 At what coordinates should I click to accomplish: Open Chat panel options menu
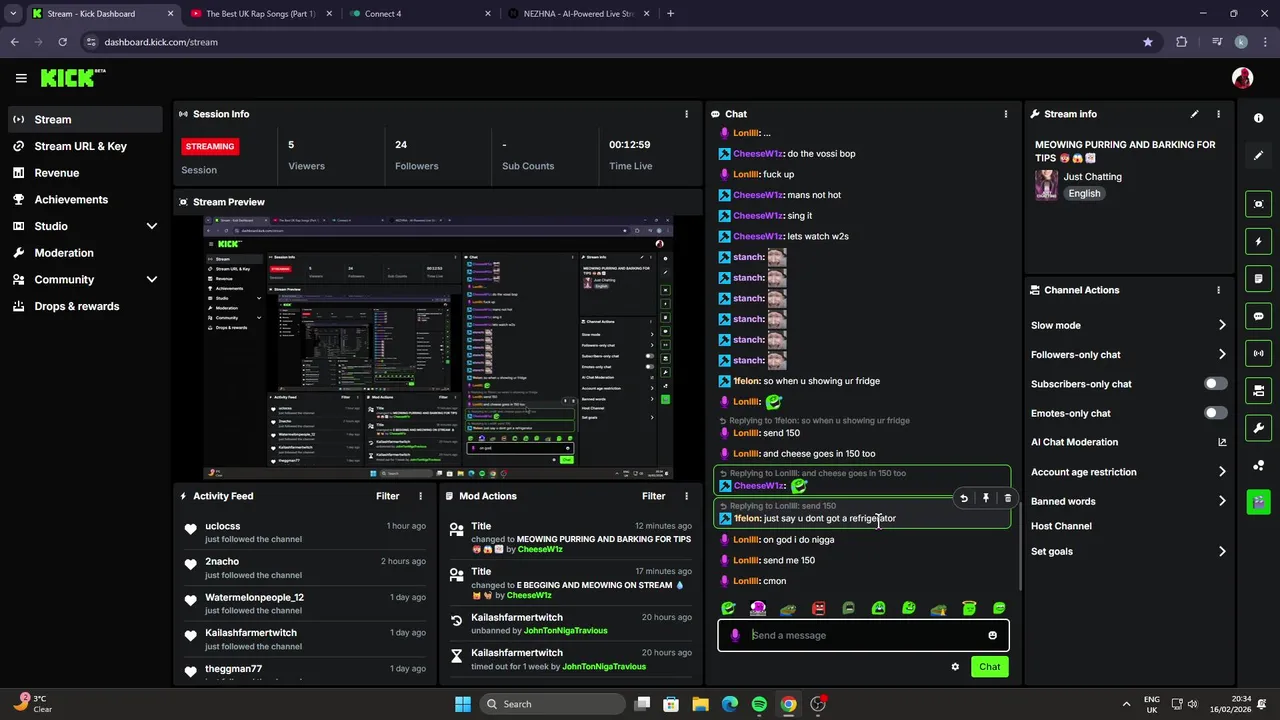click(x=1005, y=114)
